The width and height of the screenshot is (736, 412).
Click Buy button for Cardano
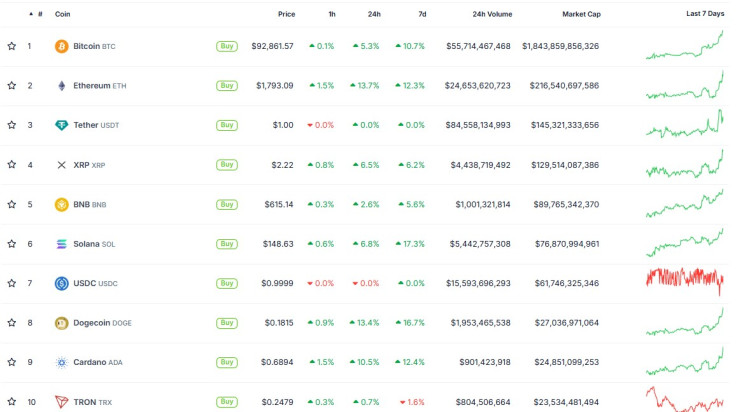227,362
